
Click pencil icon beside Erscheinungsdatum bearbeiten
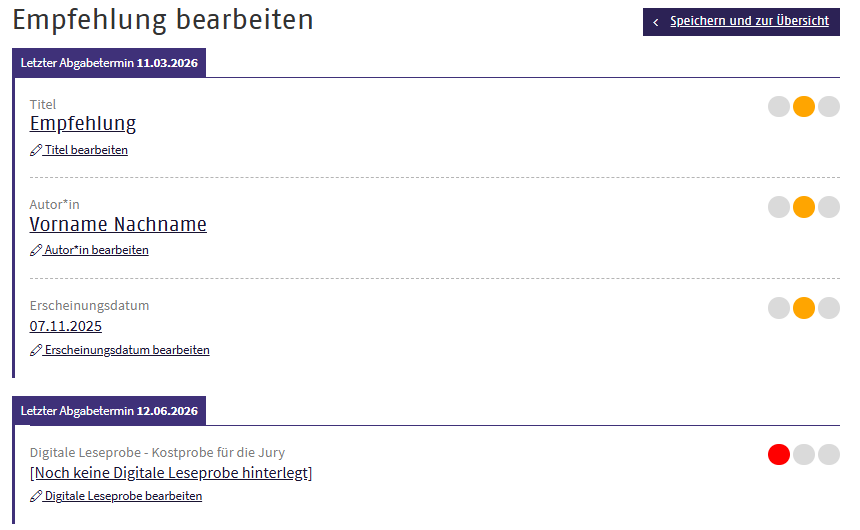coord(36,350)
